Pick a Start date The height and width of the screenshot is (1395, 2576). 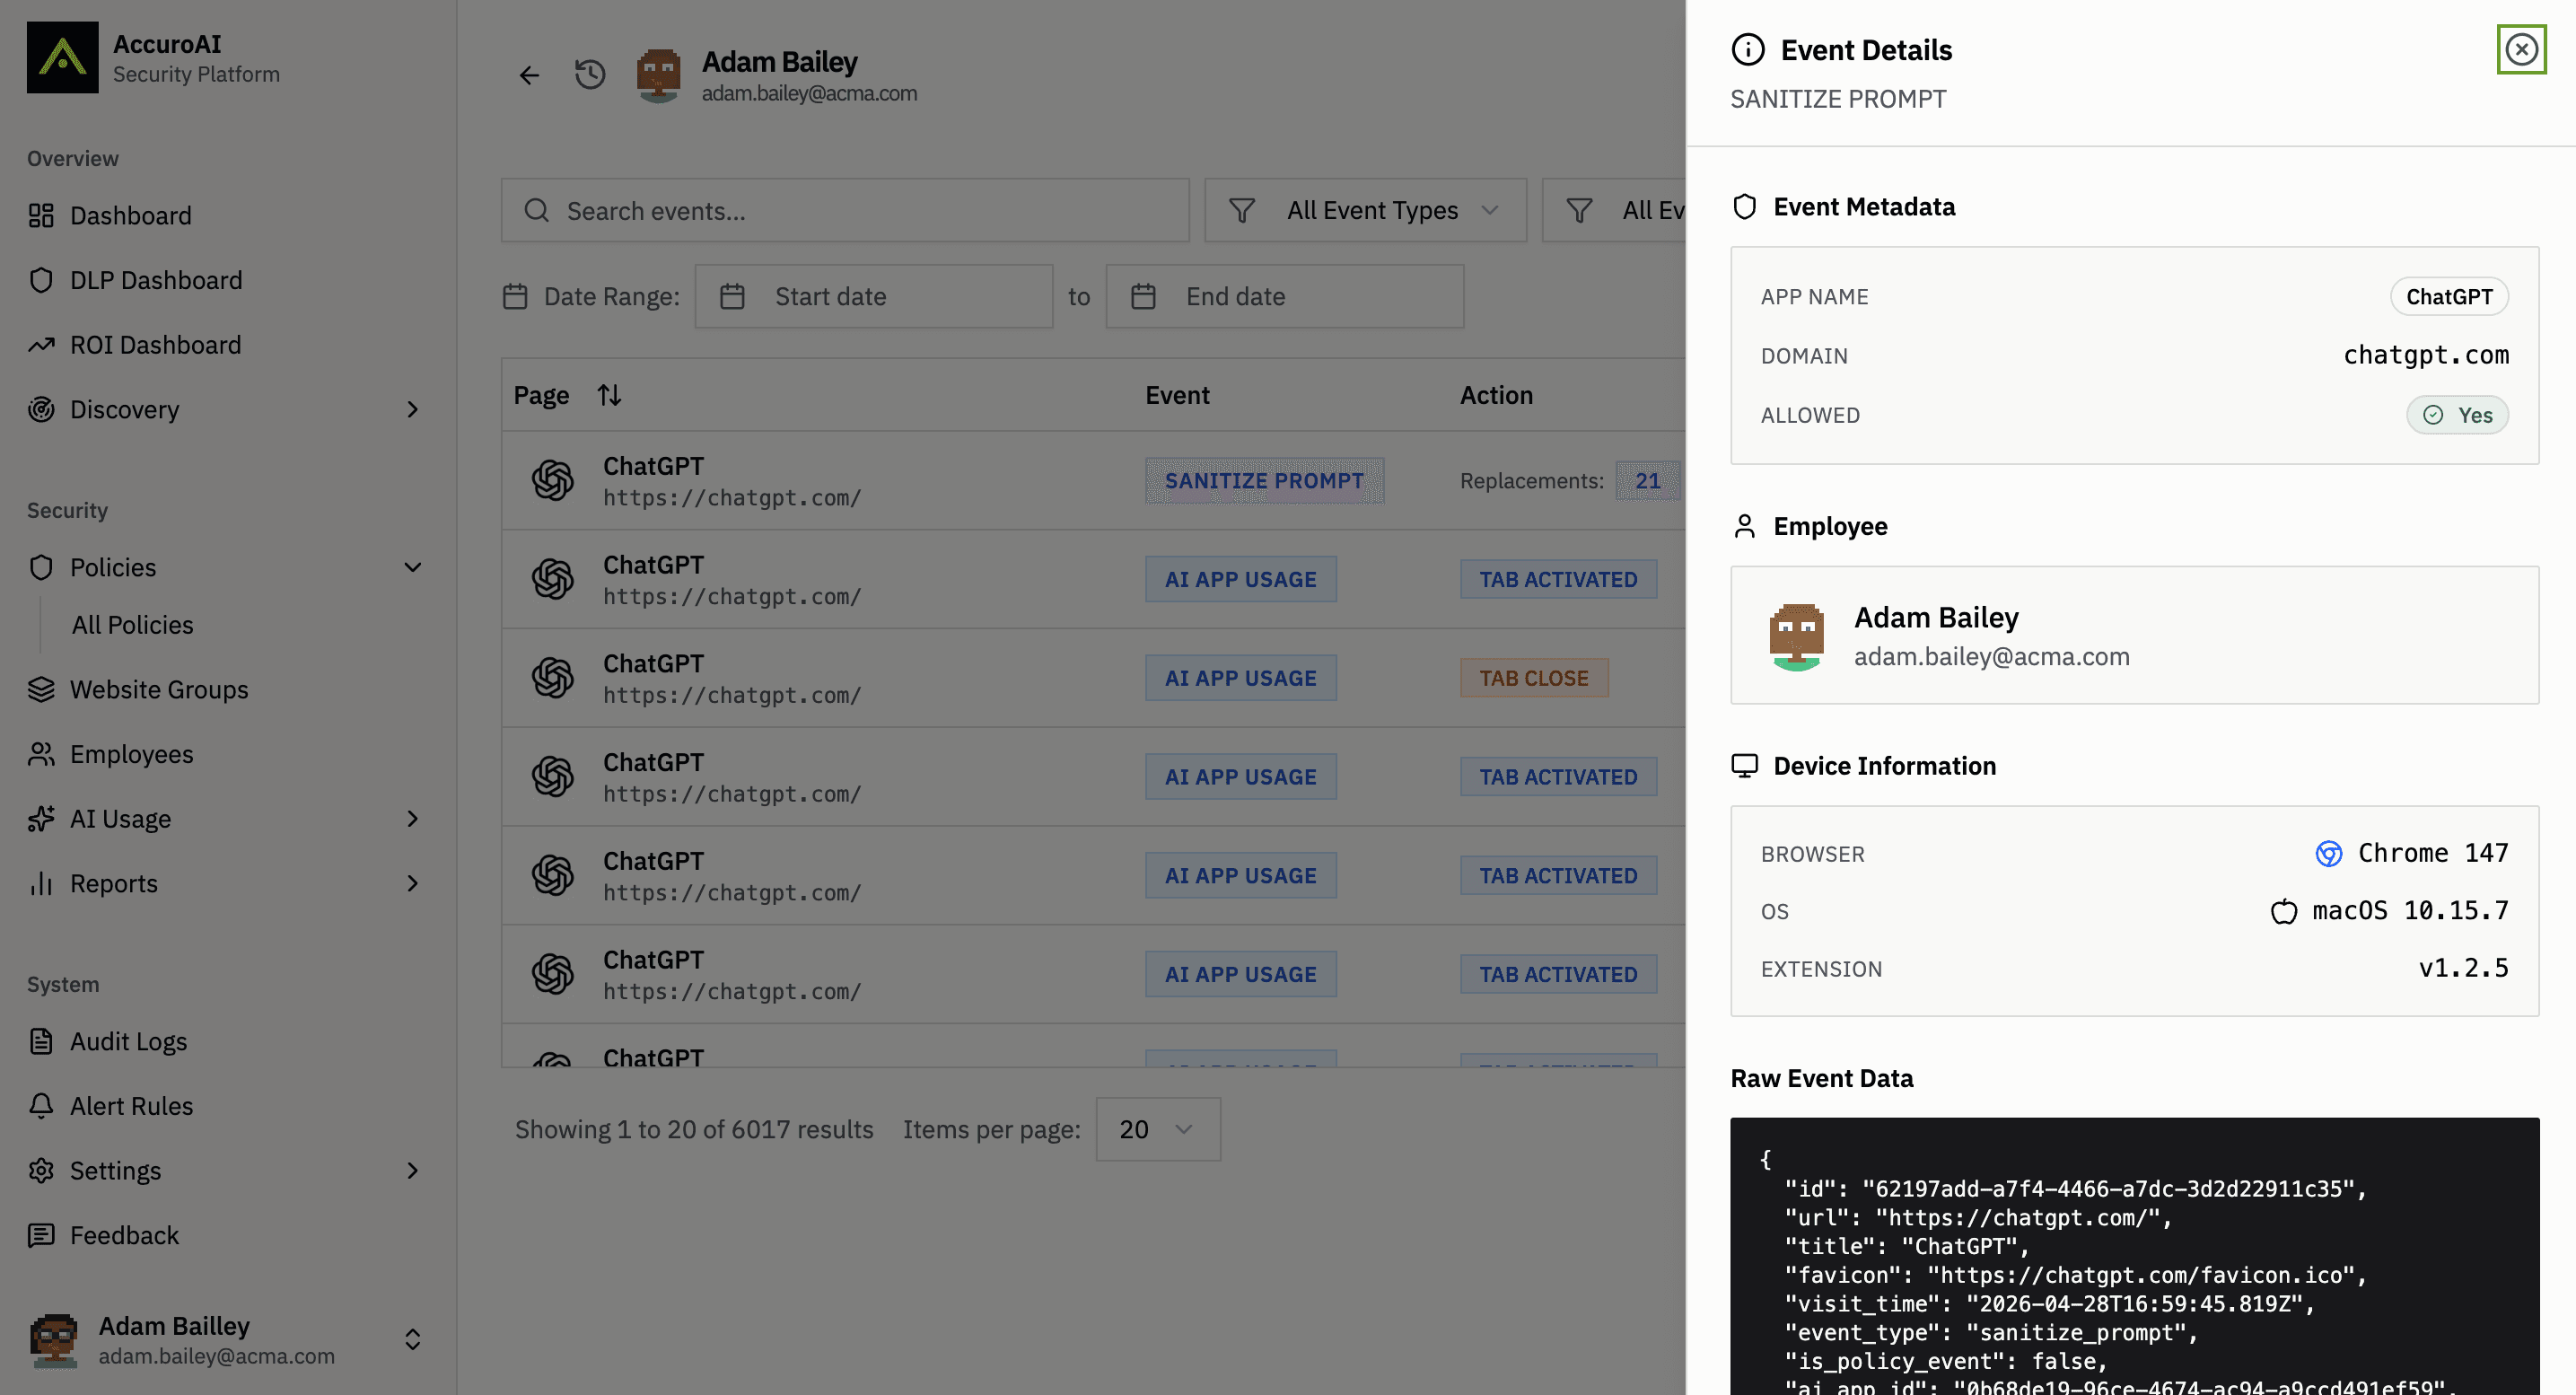874,297
